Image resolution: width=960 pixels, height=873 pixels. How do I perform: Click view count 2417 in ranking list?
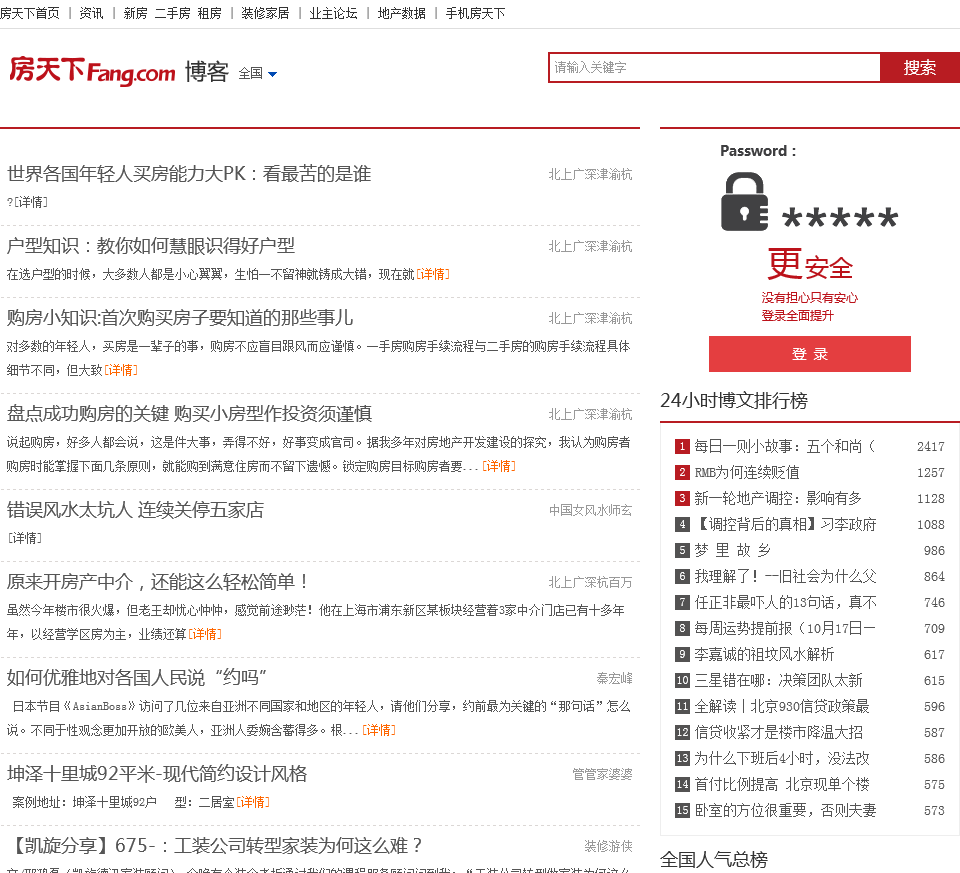[x=931, y=447]
